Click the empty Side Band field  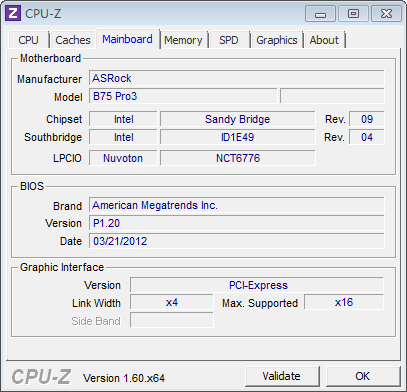pos(172,320)
